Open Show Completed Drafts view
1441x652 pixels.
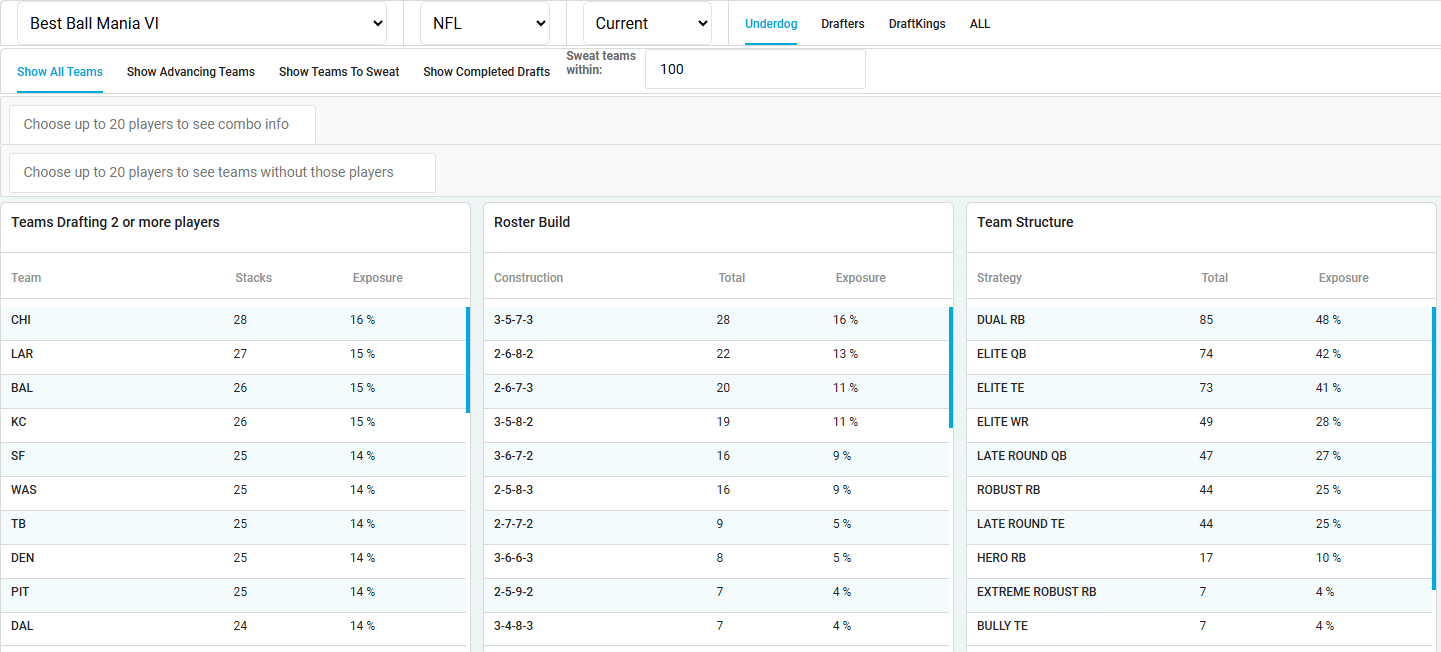point(486,72)
